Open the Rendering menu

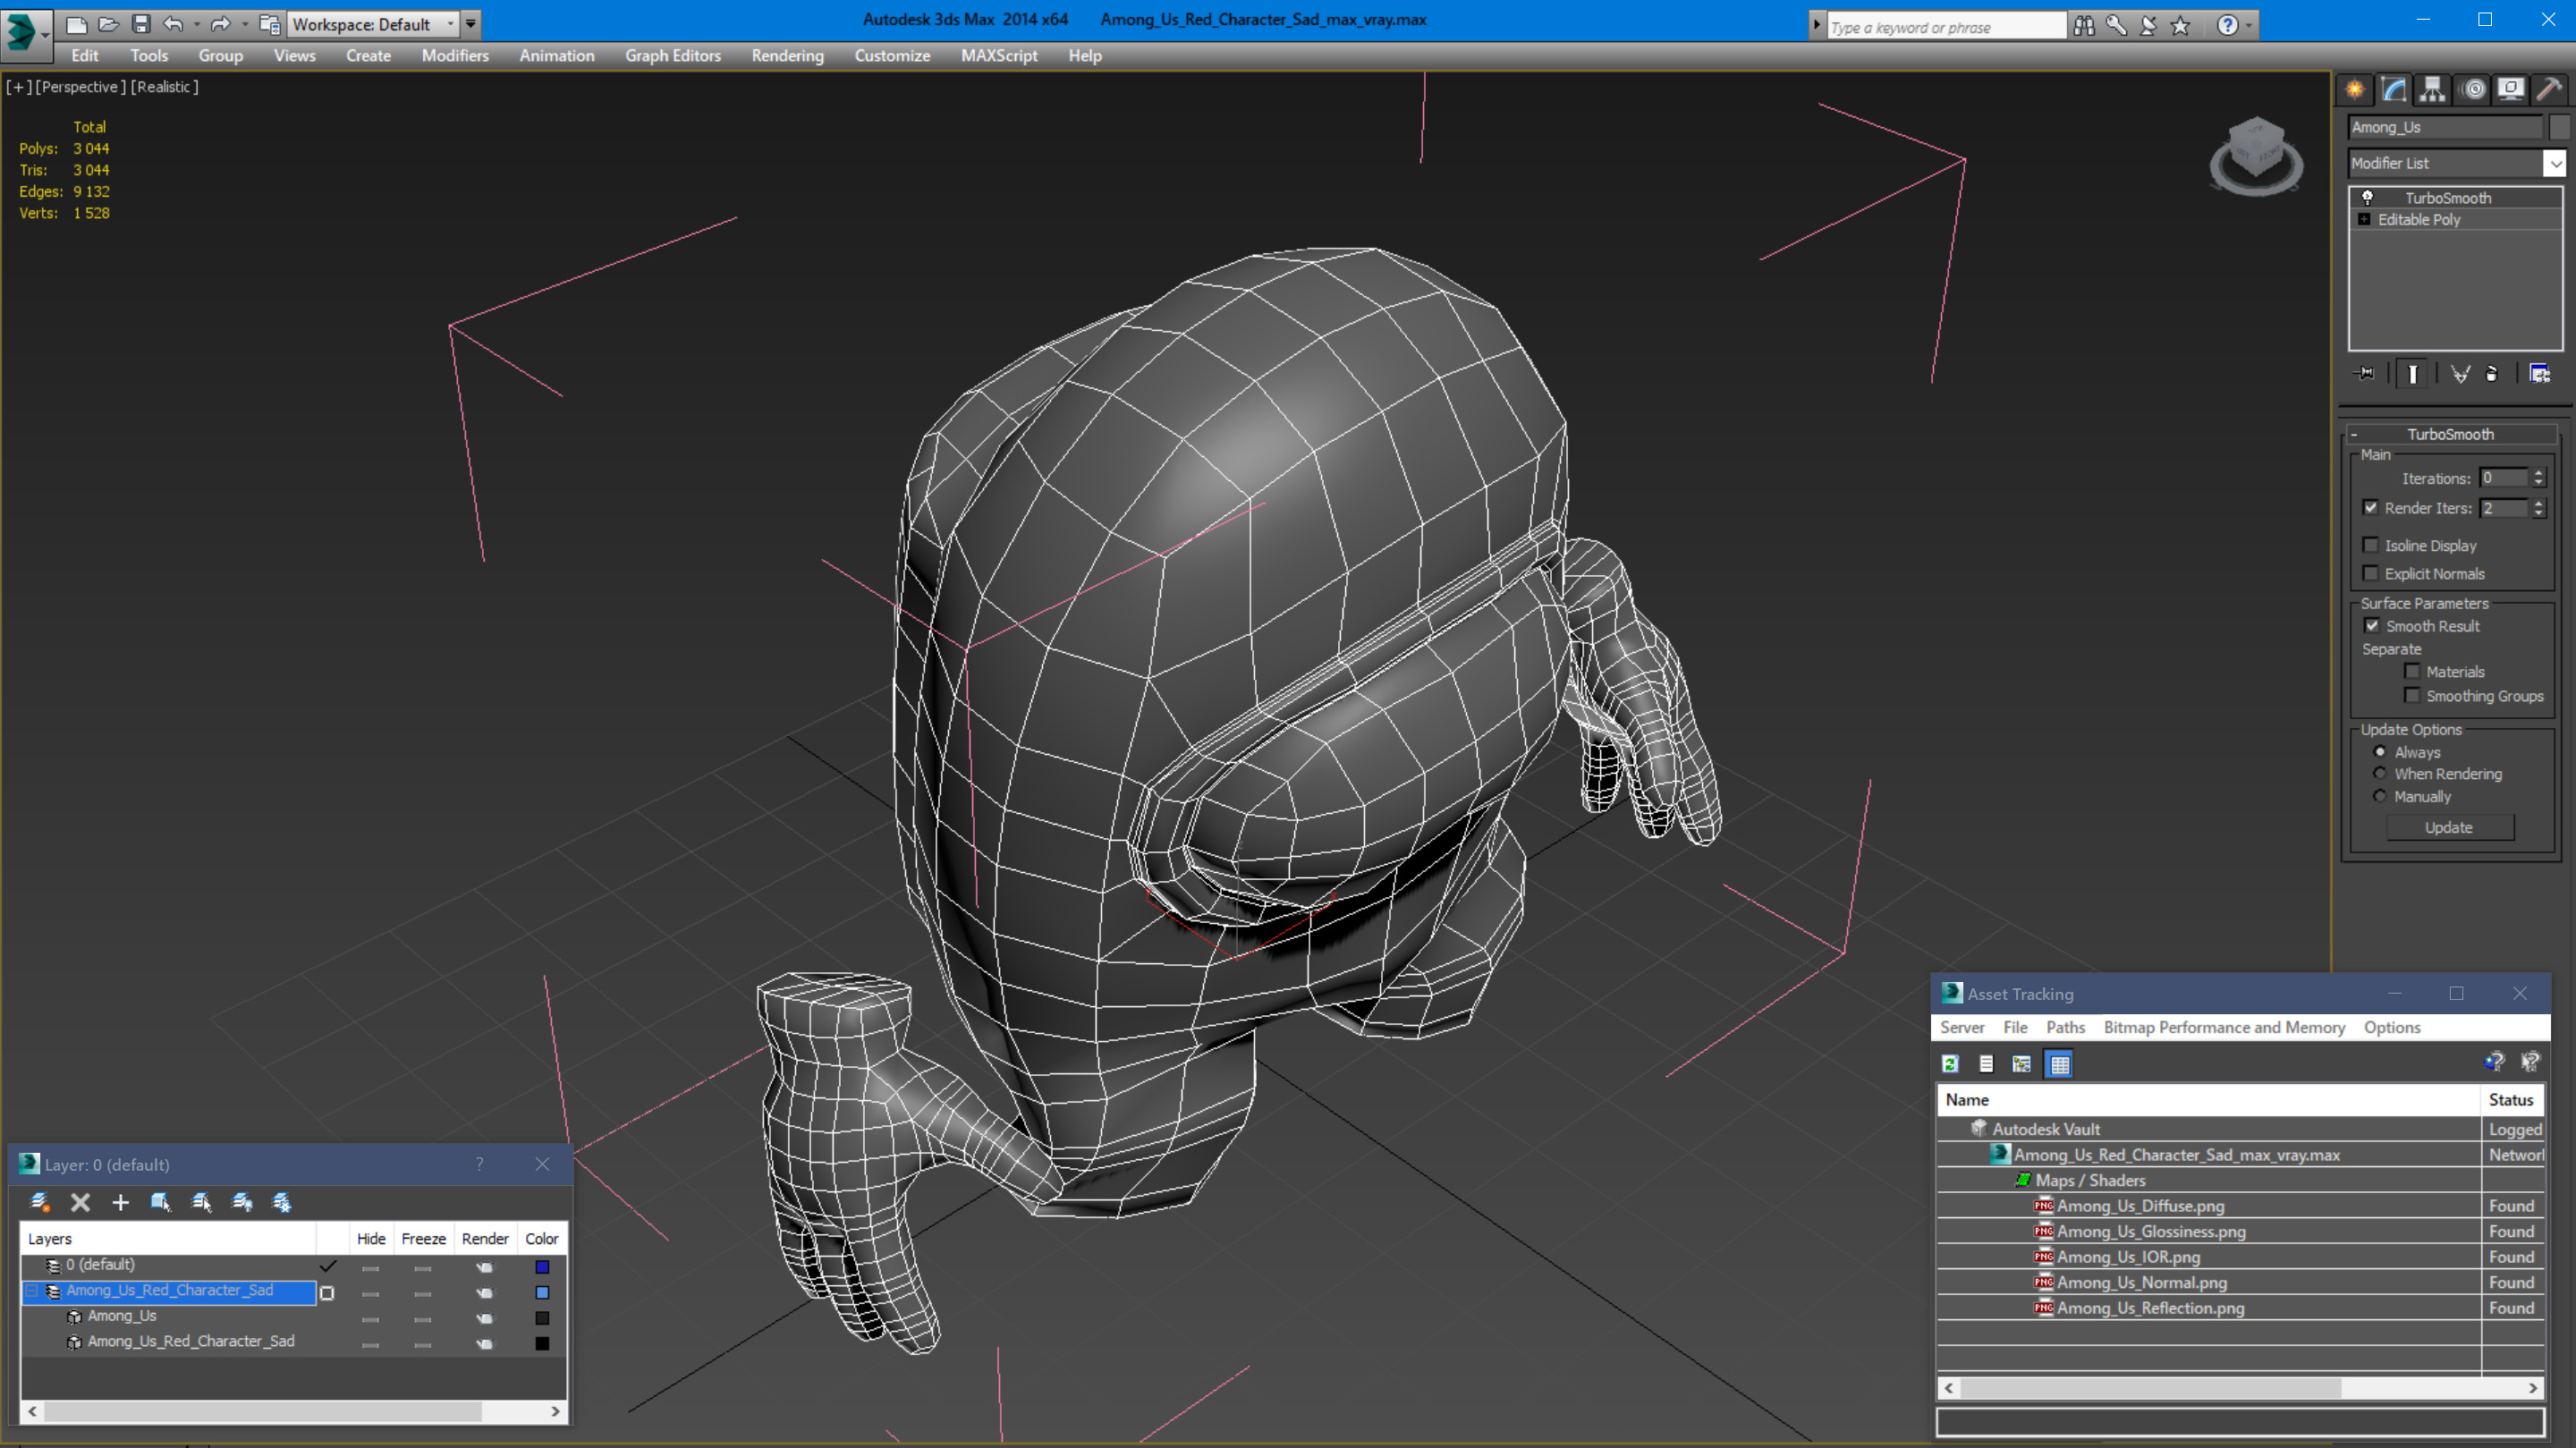[x=788, y=56]
